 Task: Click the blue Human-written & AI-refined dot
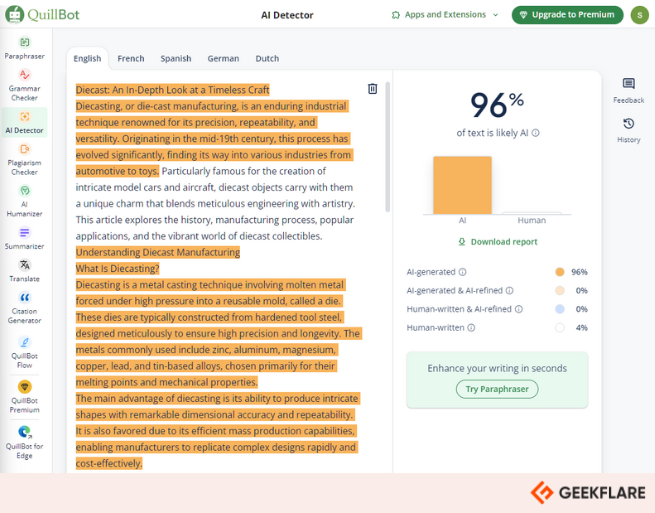pyautogui.click(x=560, y=309)
